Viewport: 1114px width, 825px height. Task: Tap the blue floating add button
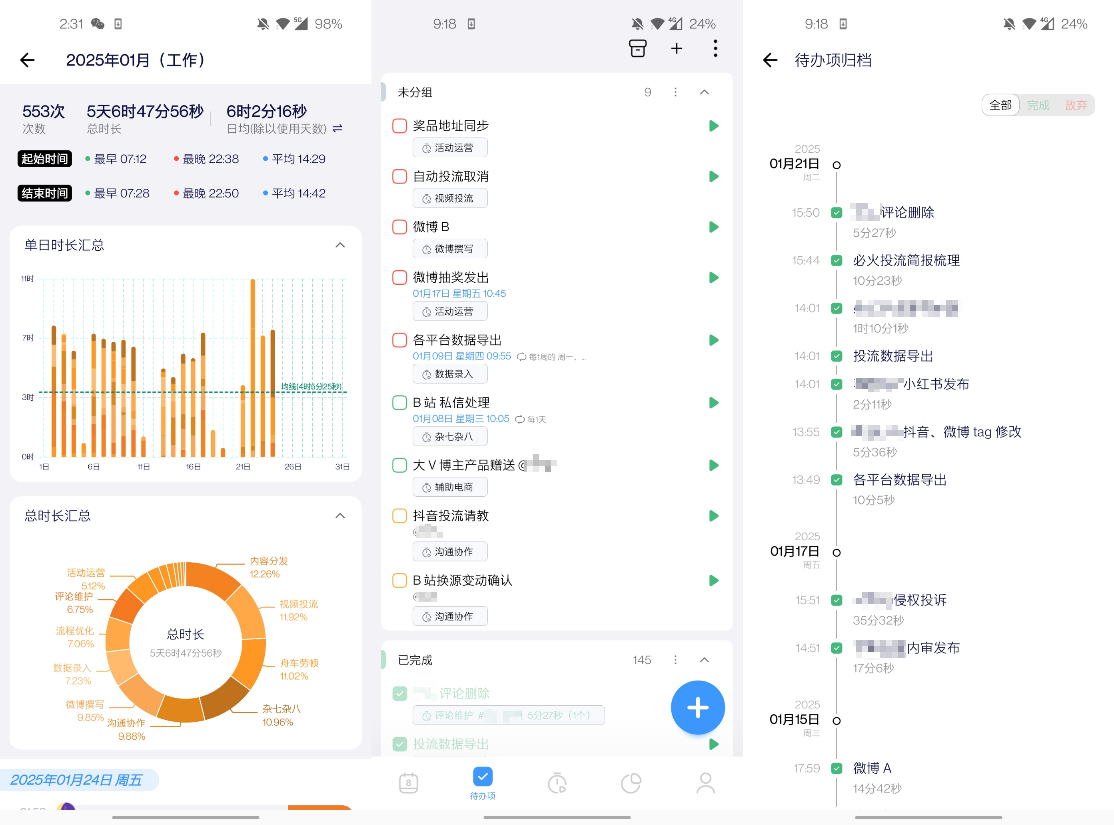pyautogui.click(x=697, y=708)
